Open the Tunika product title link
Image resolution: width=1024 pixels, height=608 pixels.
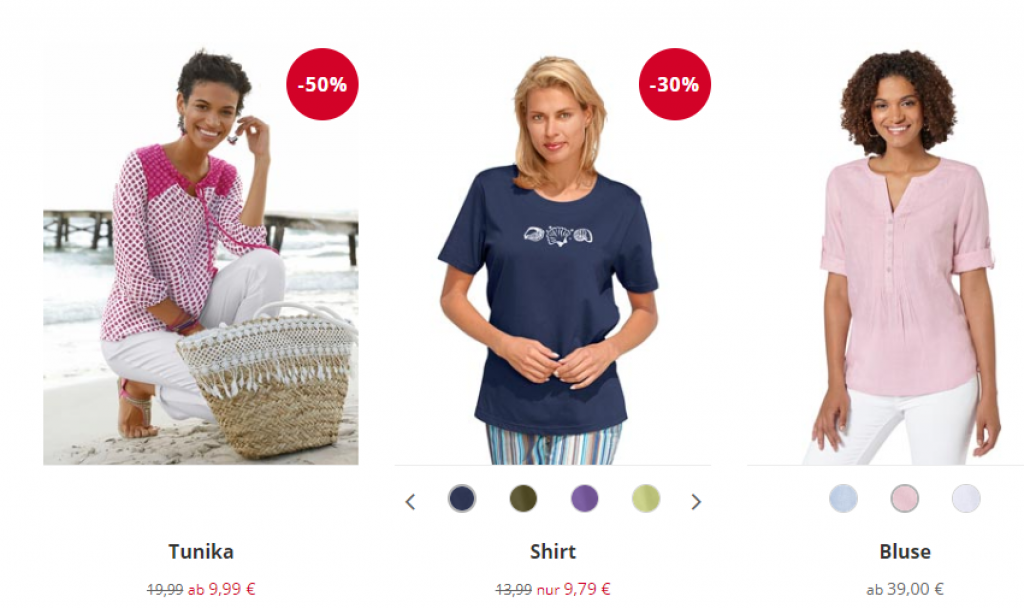(x=201, y=552)
